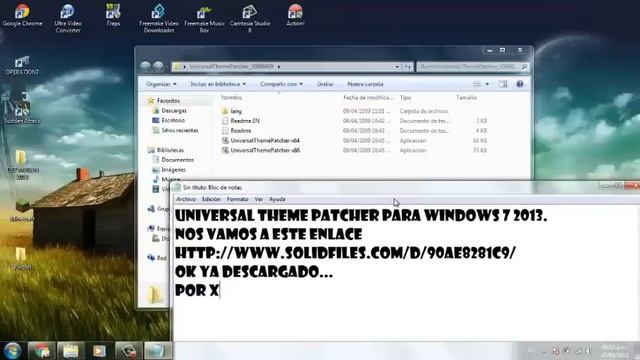Click Notepad text after 'POR X'

220,291
